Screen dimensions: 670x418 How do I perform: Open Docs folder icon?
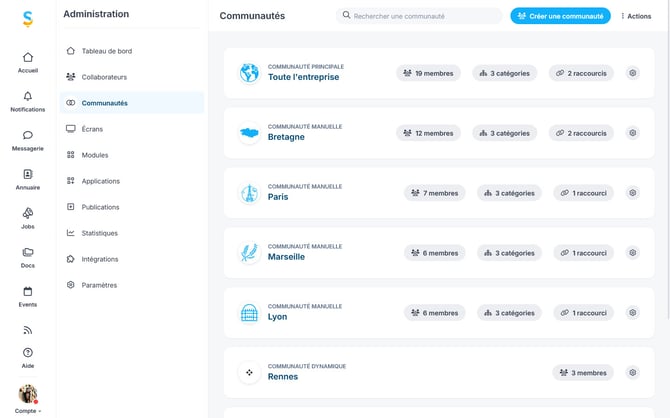point(28,252)
